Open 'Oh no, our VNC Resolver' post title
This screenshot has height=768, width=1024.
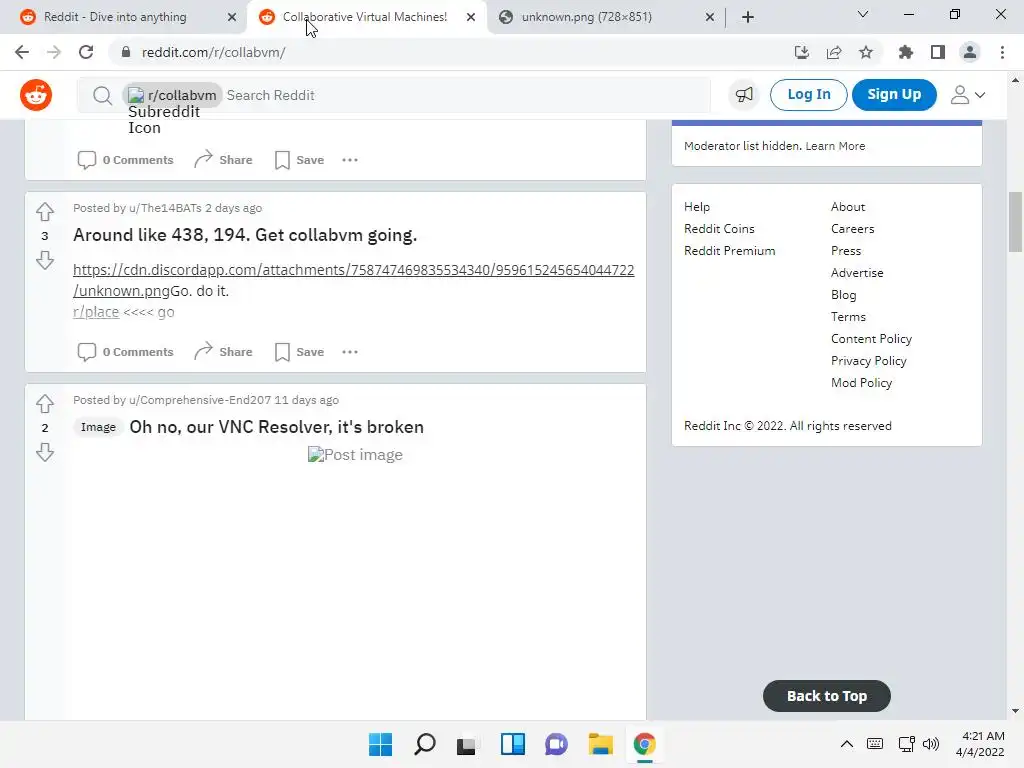(276, 427)
